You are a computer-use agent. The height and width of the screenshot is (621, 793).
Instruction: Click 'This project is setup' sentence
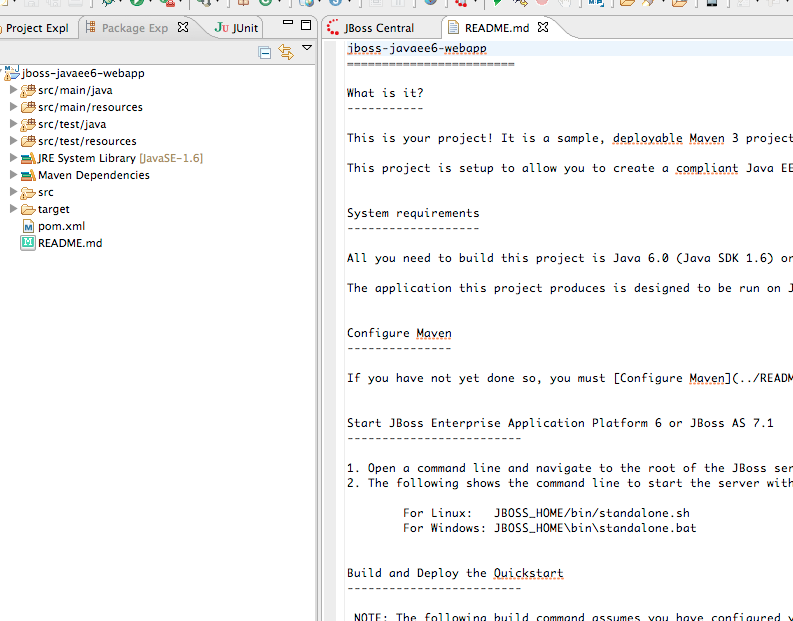pyautogui.click(x=570, y=168)
